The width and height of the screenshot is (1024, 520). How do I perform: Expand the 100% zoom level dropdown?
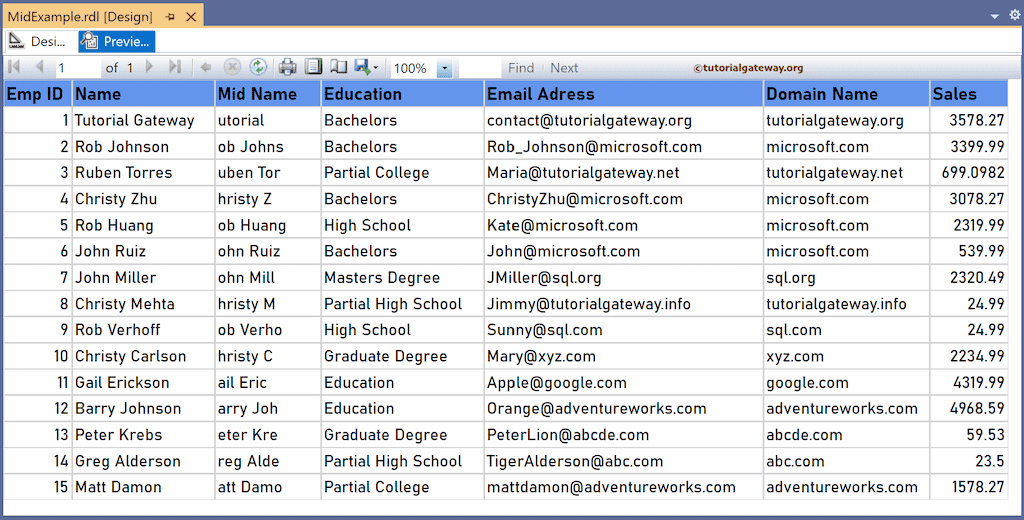(444, 68)
